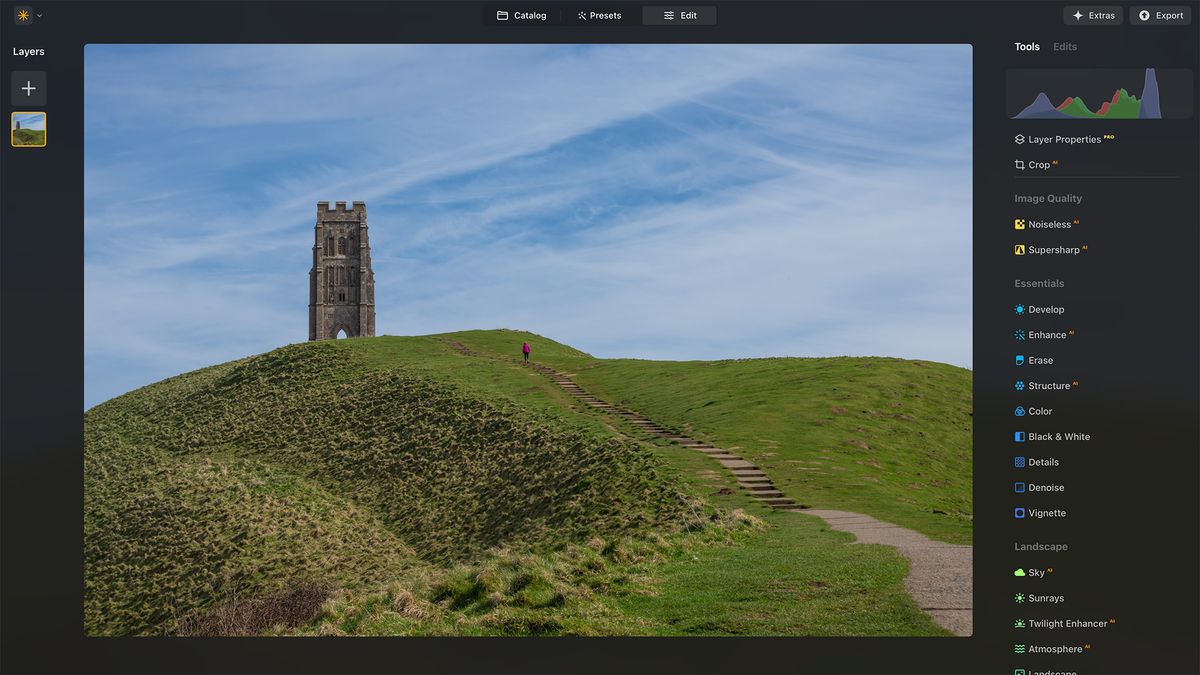Image resolution: width=1200 pixels, height=675 pixels.
Task: Open the Supersharp tool label
Action: [1054, 250]
